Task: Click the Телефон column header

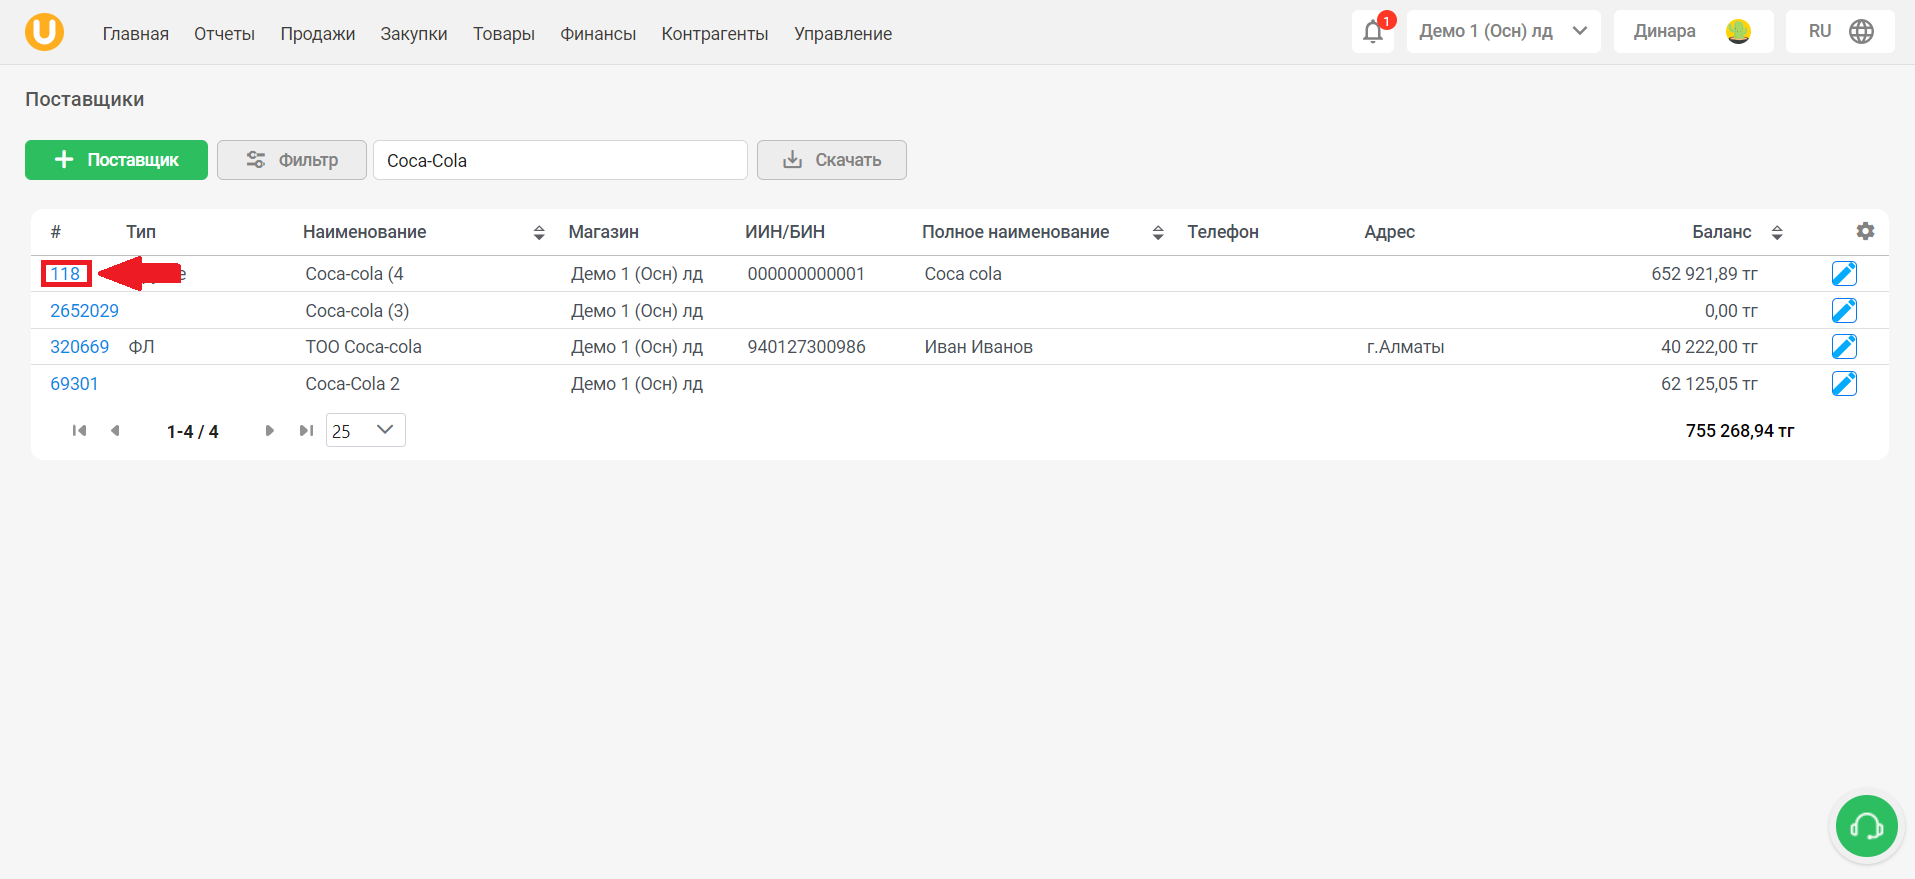Action: [x=1223, y=232]
